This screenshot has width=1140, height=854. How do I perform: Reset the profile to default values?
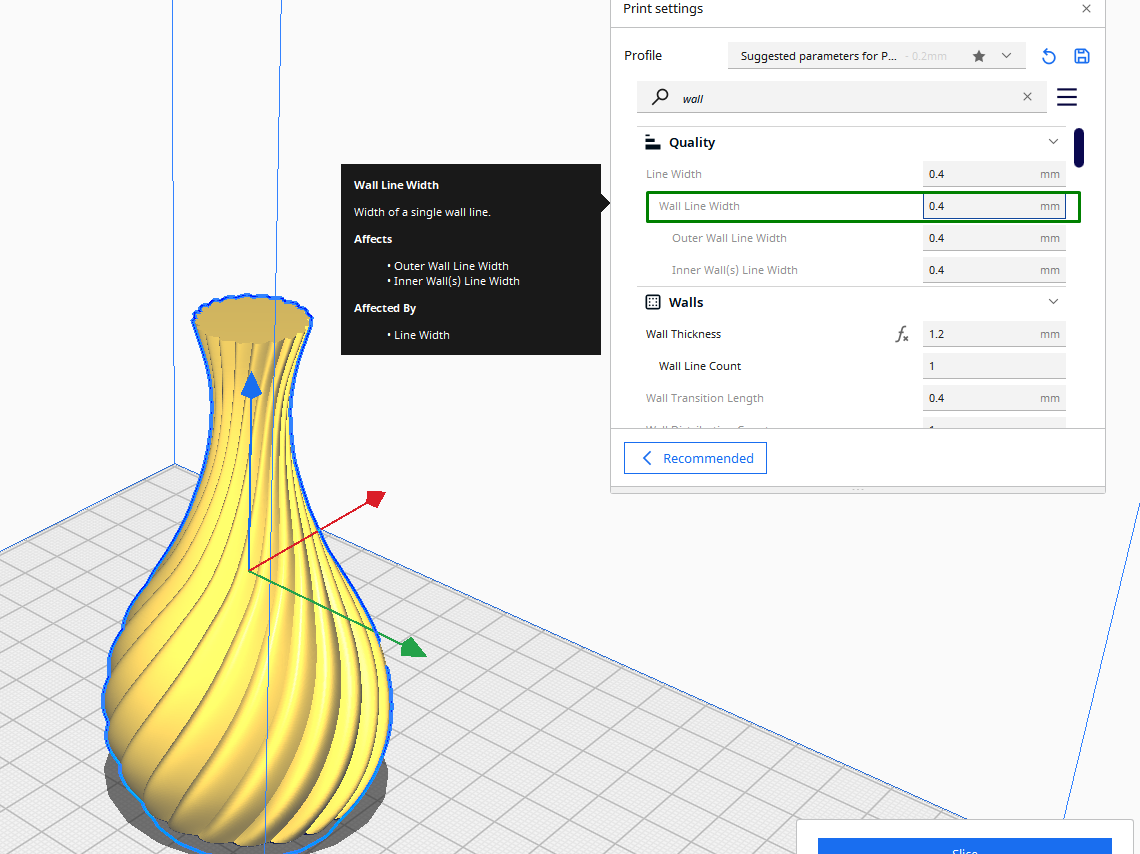[x=1048, y=56]
